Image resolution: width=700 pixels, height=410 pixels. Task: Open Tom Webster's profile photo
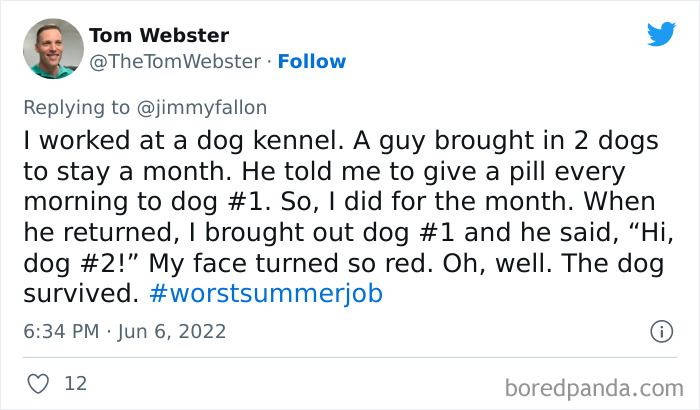[x=52, y=48]
